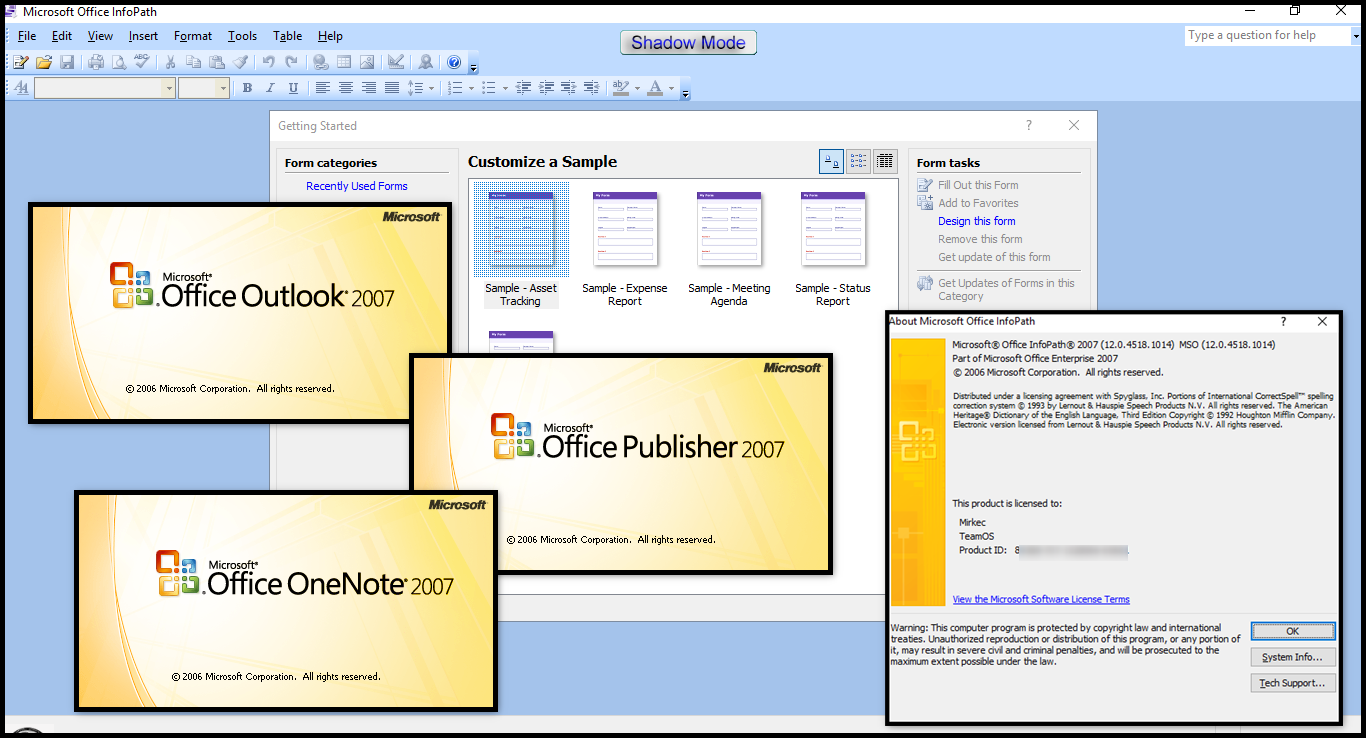Click the Open folder toolbar icon
This screenshot has width=1366, height=738.
44,62
